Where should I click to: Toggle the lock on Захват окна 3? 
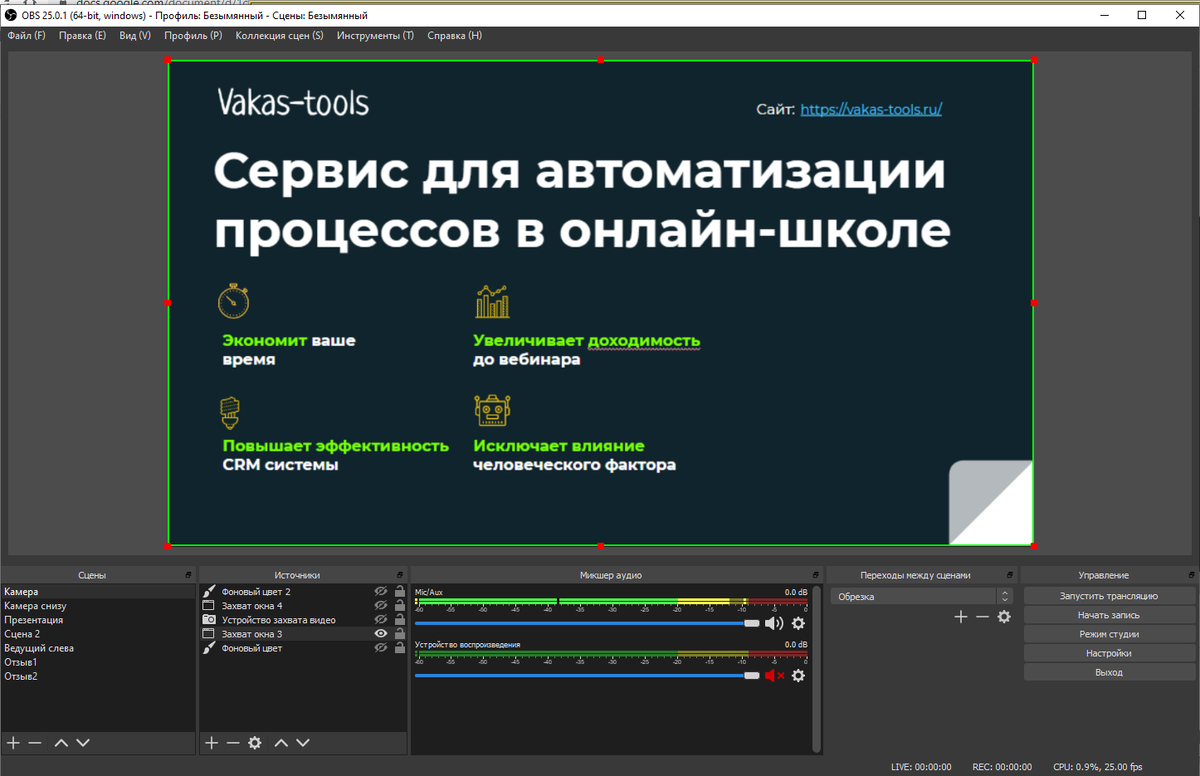tap(399, 634)
